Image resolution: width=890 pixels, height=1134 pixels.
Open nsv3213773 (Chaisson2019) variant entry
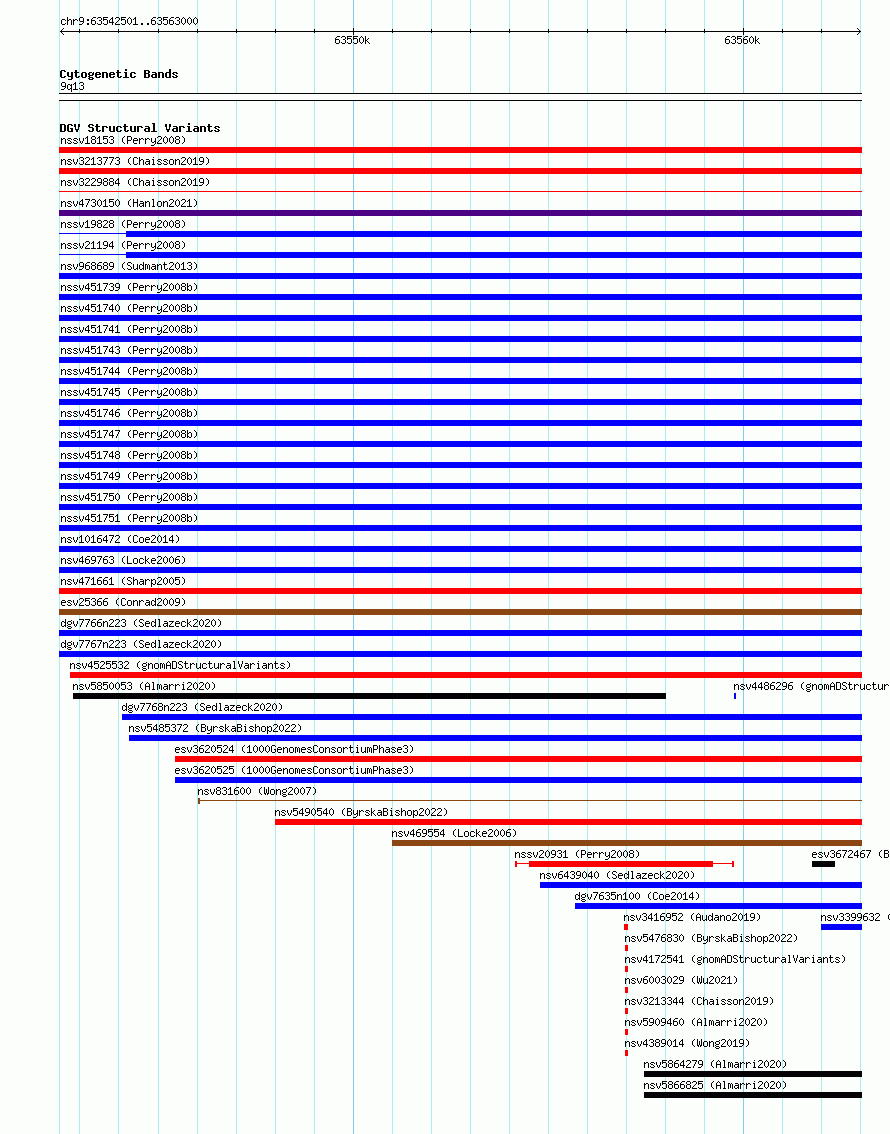point(135,161)
